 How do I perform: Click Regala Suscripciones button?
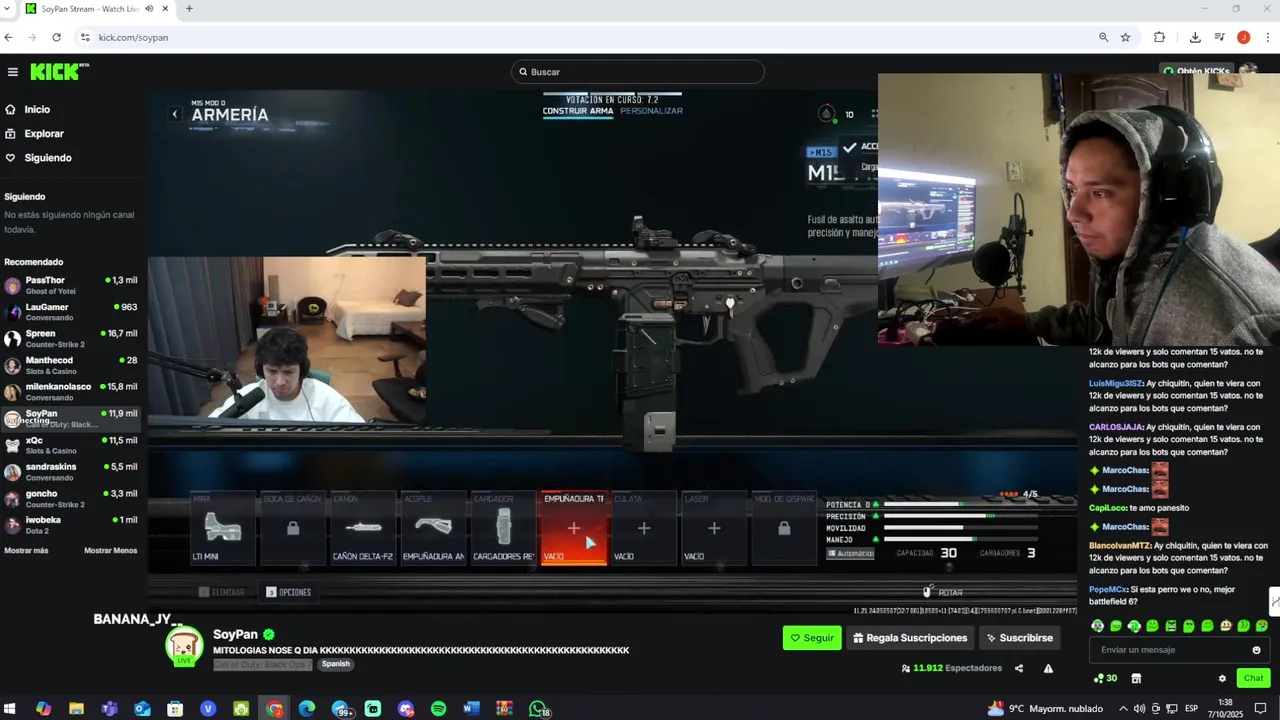coord(910,638)
